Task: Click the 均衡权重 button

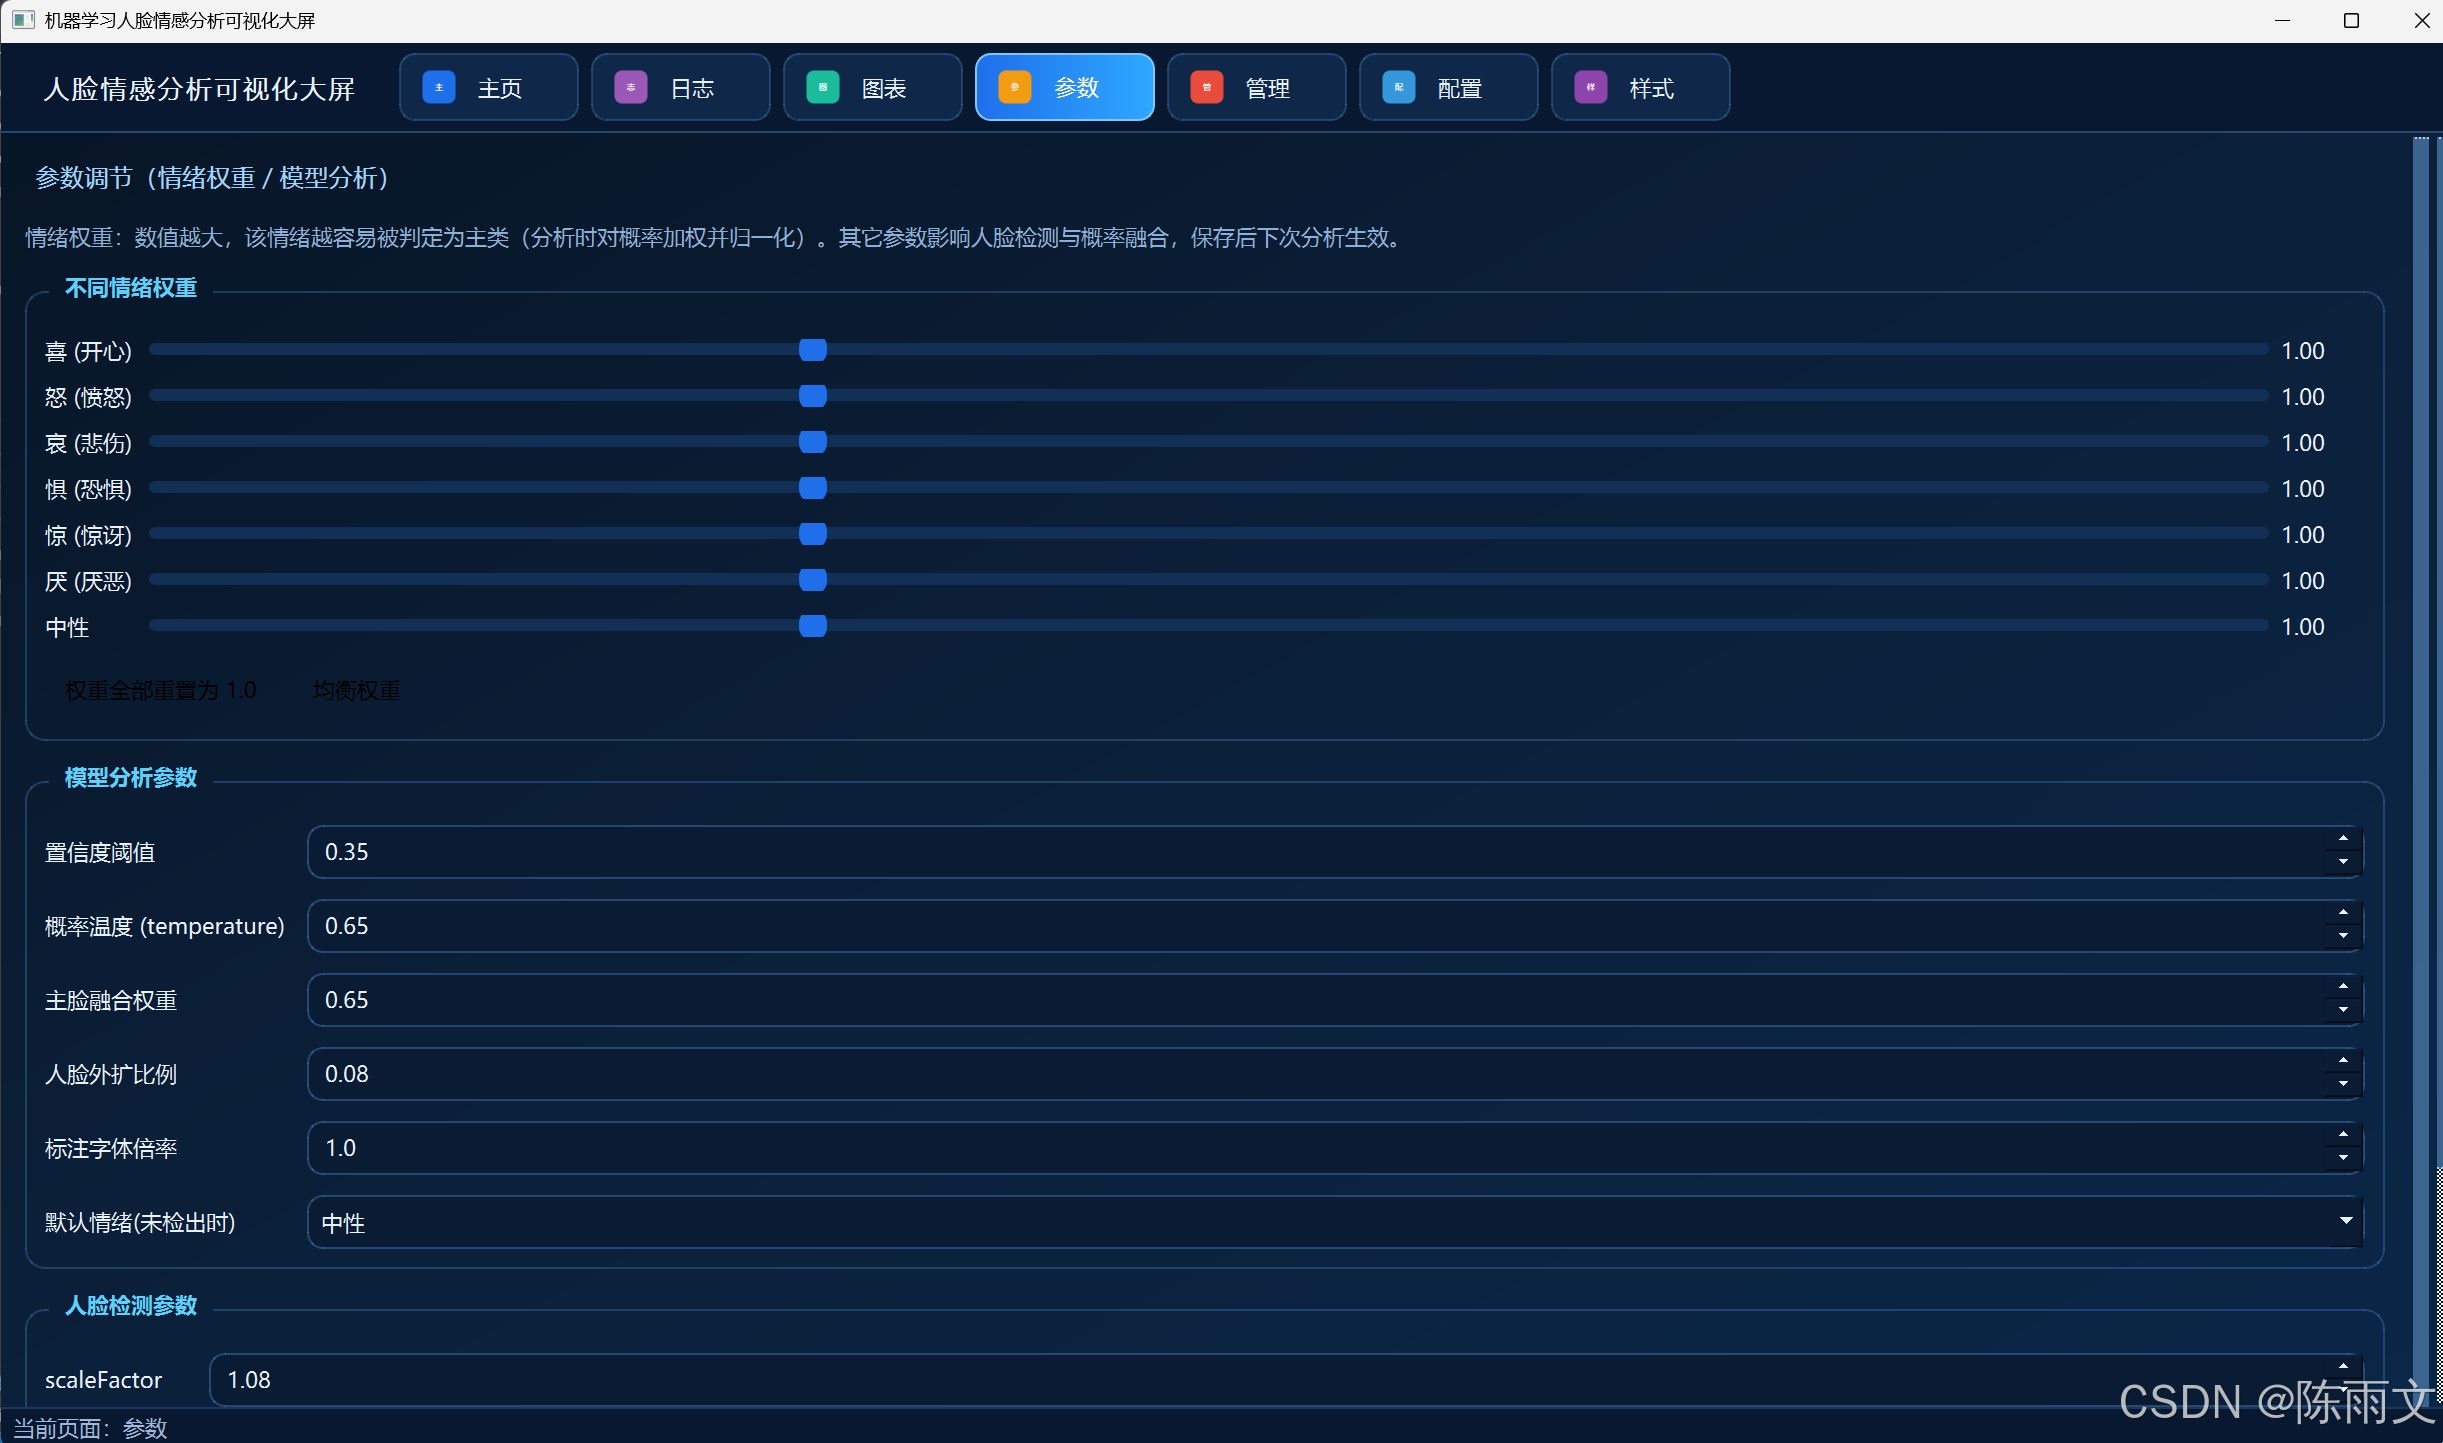Action: coord(357,691)
